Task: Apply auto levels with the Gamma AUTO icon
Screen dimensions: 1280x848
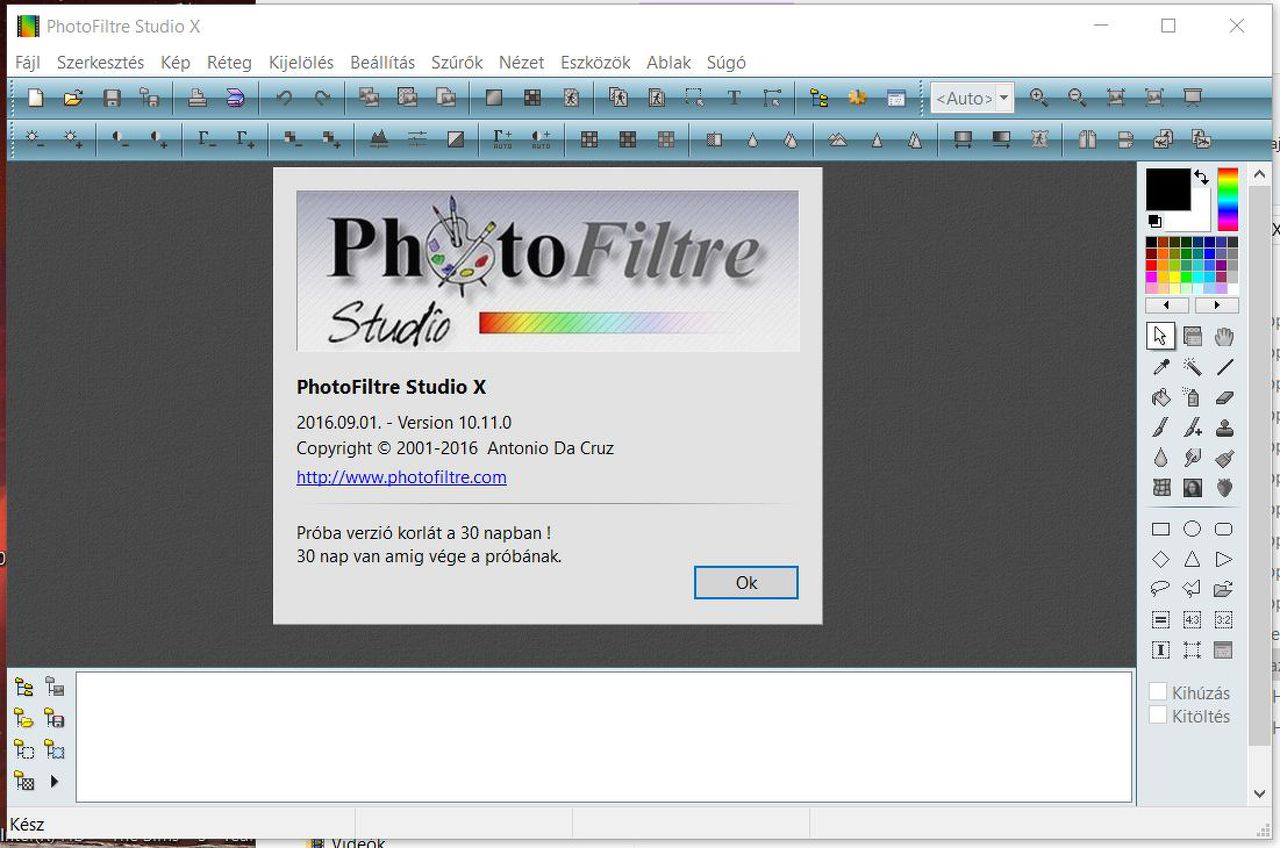Action: (x=503, y=140)
